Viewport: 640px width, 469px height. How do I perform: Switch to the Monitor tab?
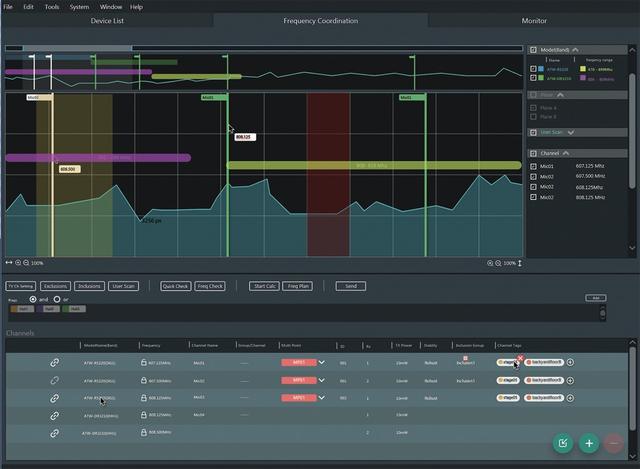click(534, 21)
